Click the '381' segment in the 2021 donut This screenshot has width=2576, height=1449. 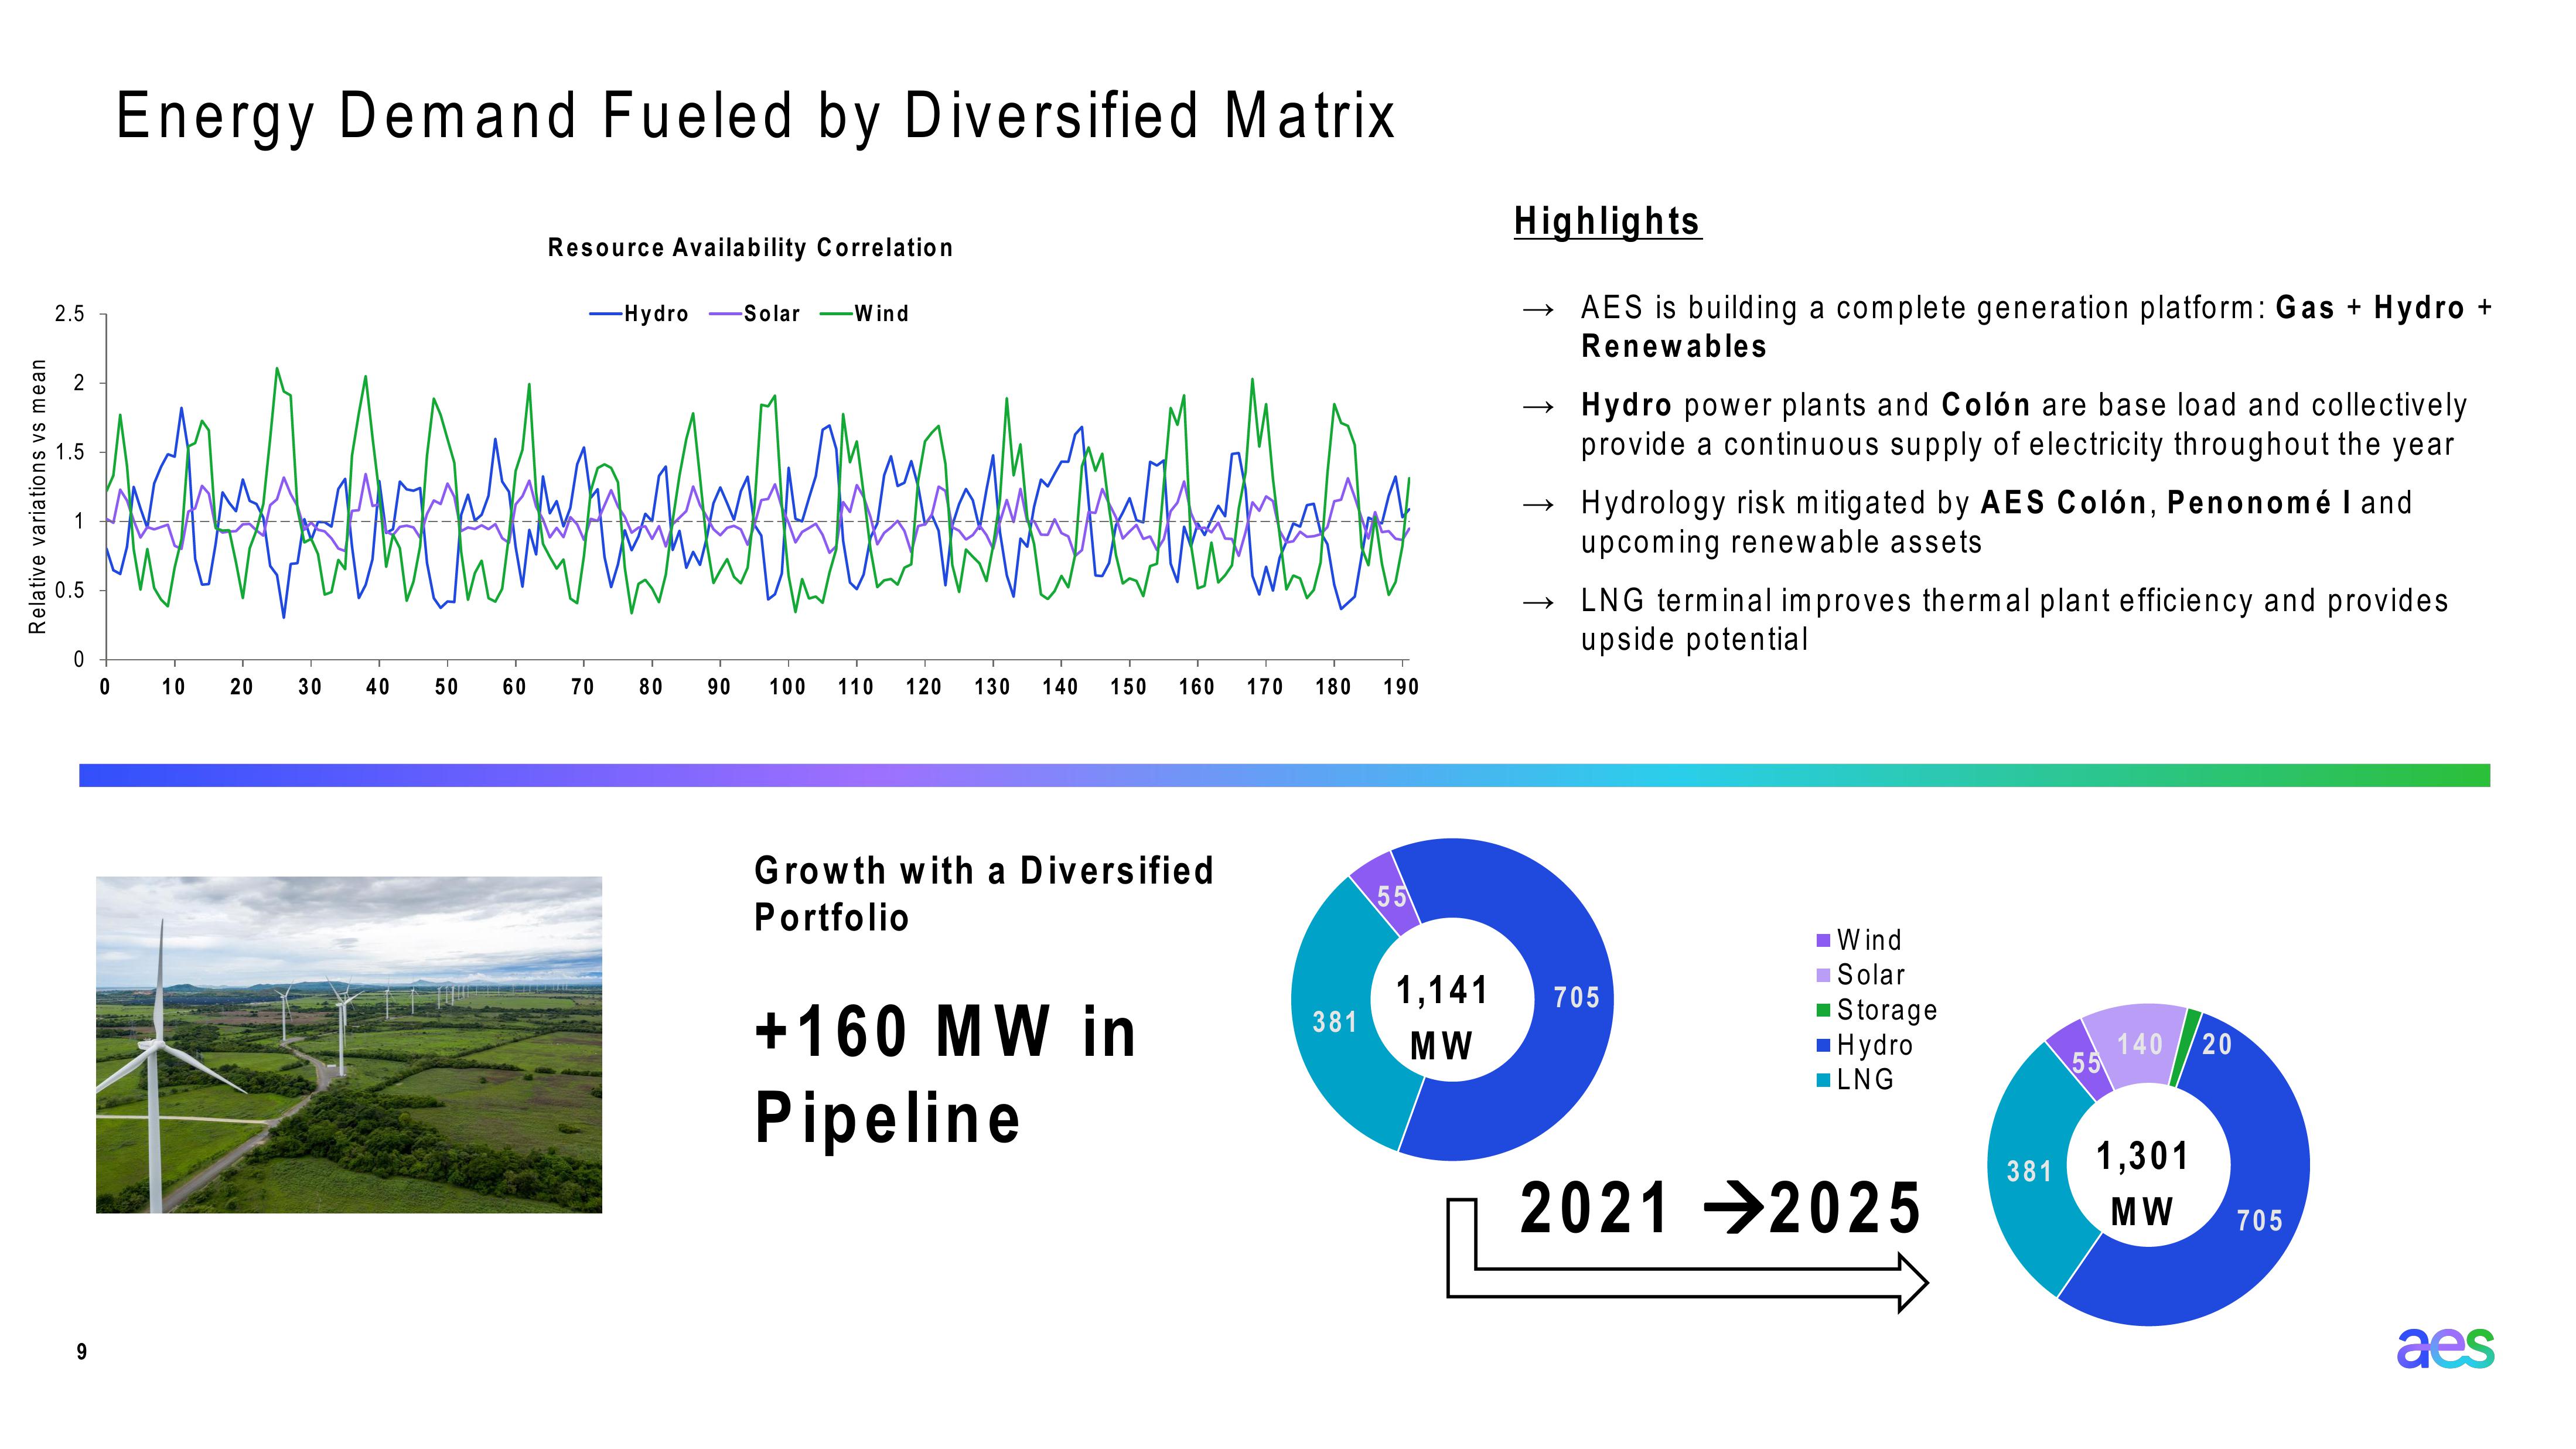(1335, 1022)
